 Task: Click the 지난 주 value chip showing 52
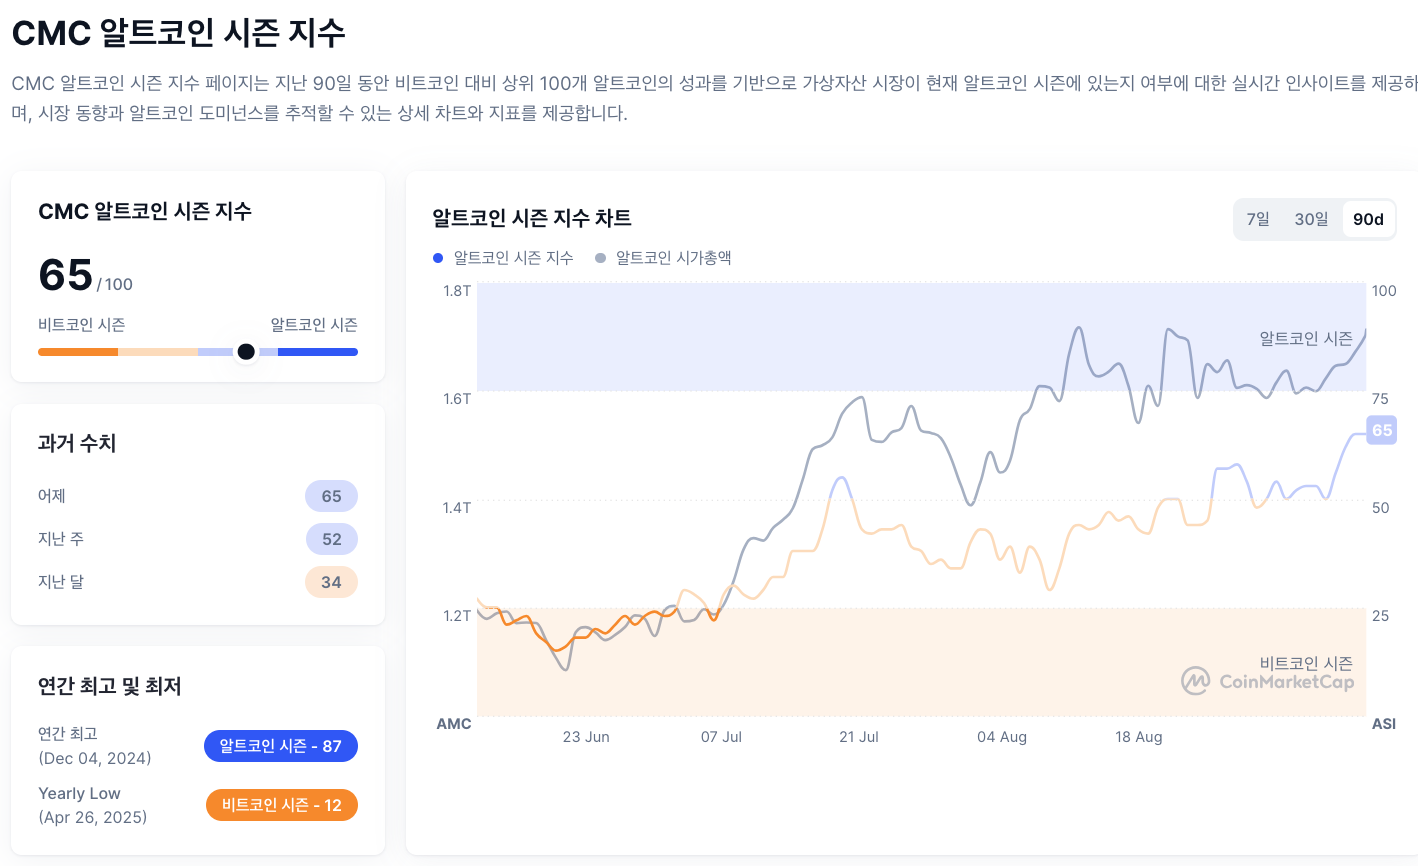click(x=331, y=539)
